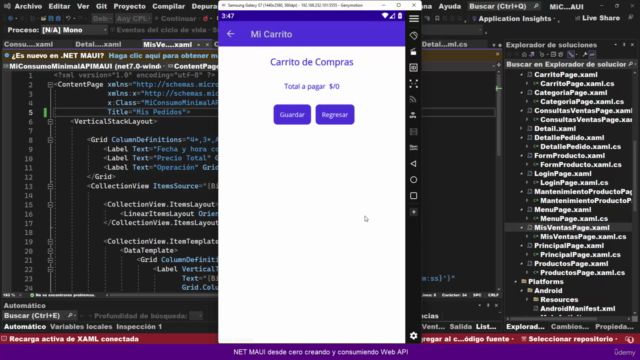
Task: Click the open-file folder icon in toolbar
Action: coord(43,19)
